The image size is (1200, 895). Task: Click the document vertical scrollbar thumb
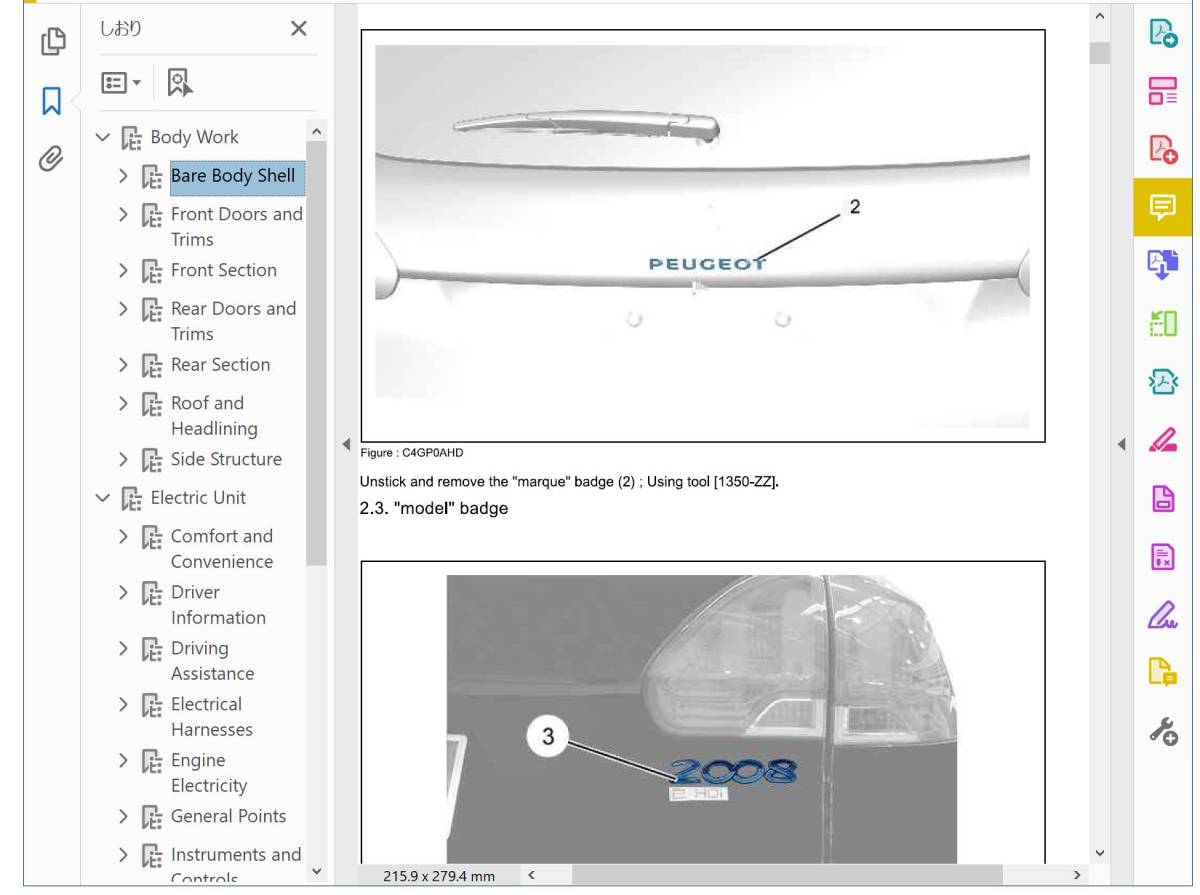1100,52
